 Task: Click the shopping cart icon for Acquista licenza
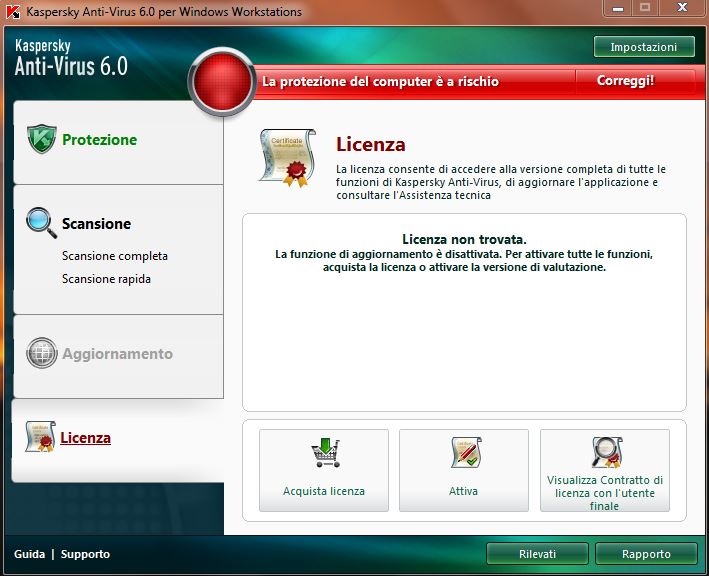(x=324, y=454)
